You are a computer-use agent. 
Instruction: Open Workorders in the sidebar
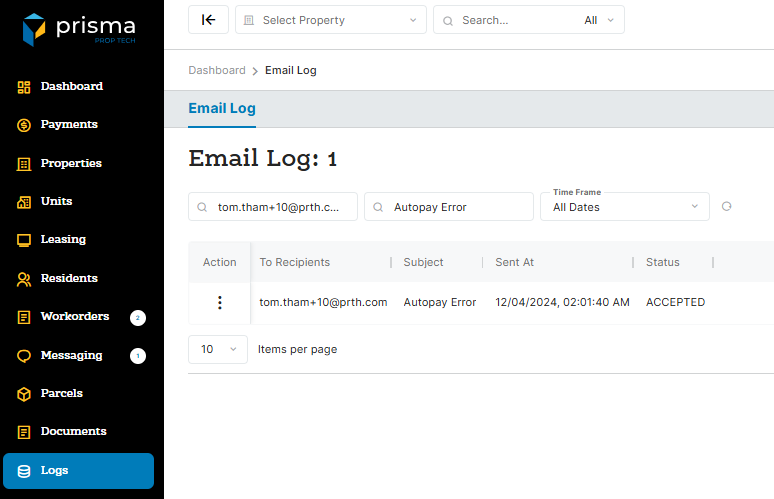point(74,317)
